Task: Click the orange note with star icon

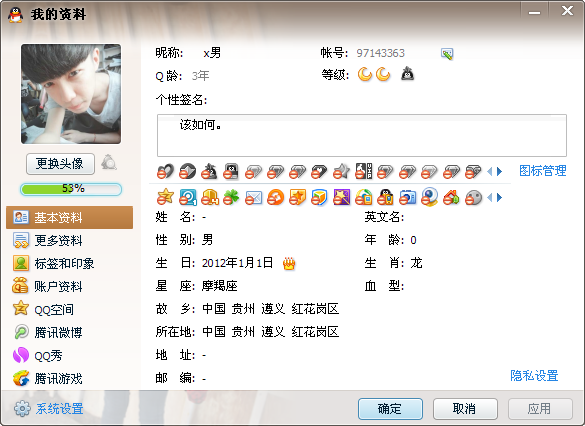Action: coord(297,197)
